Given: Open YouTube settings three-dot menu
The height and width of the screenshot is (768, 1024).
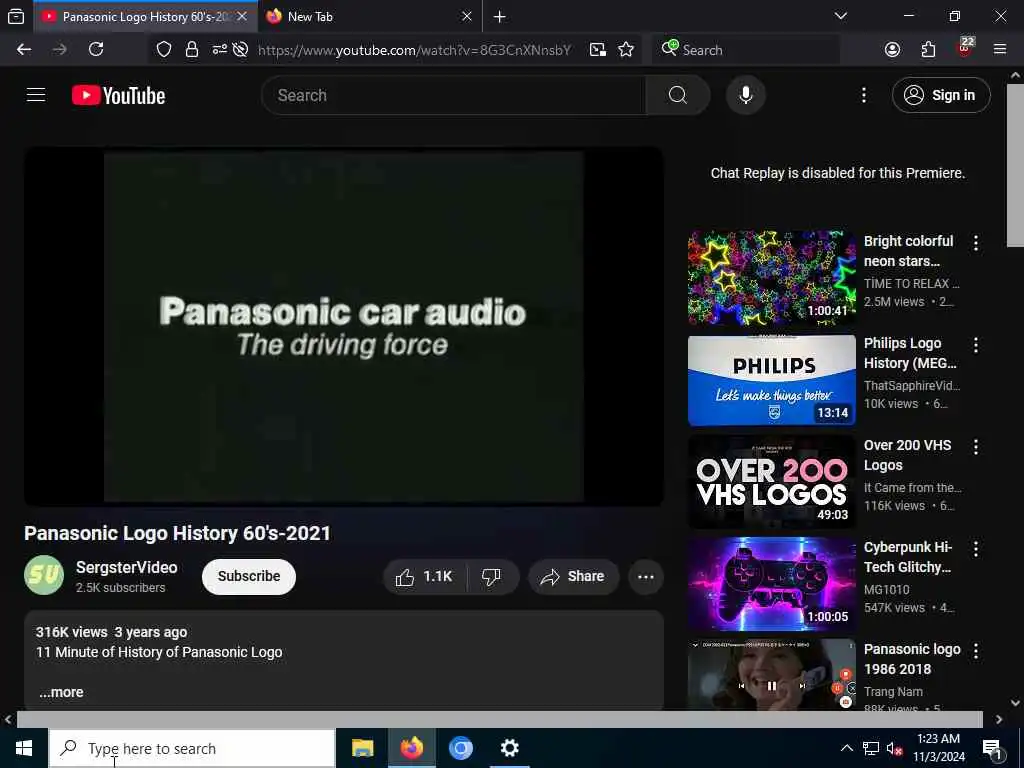Looking at the screenshot, I should click(863, 95).
